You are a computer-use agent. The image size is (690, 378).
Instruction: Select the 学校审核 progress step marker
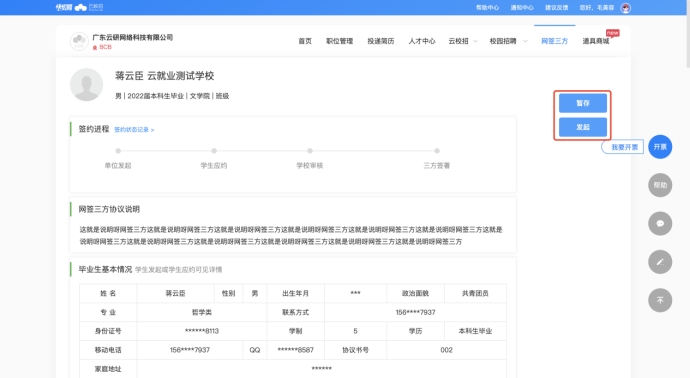(x=310, y=150)
